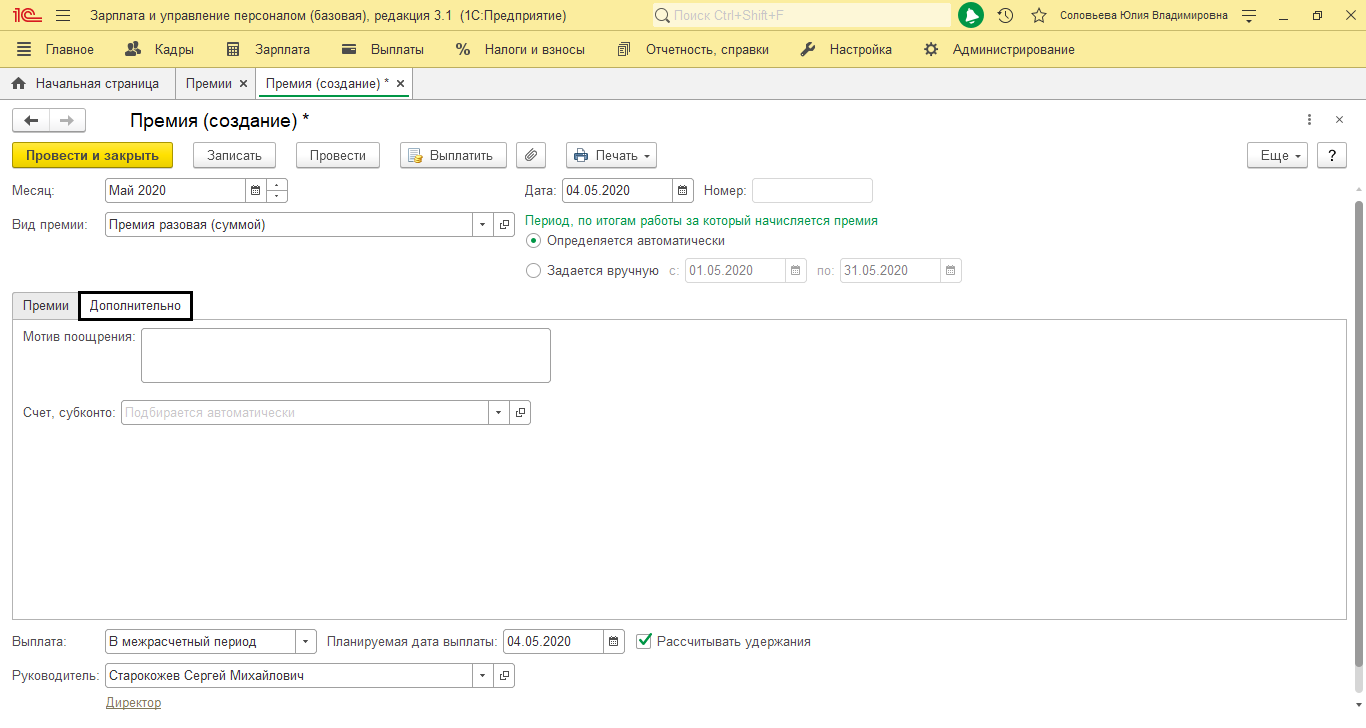Open Руководитель item card icon

[505, 676]
